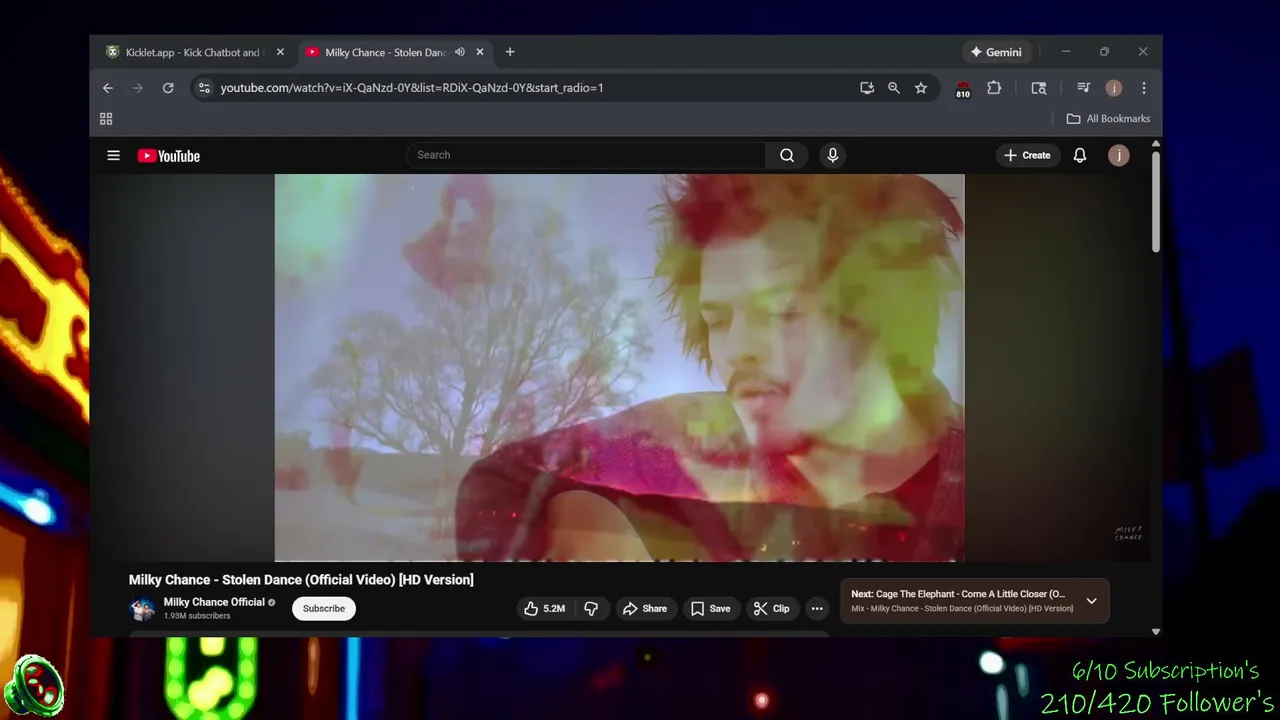Click the Create button
This screenshot has height=720, width=1280.
(1027, 155)
